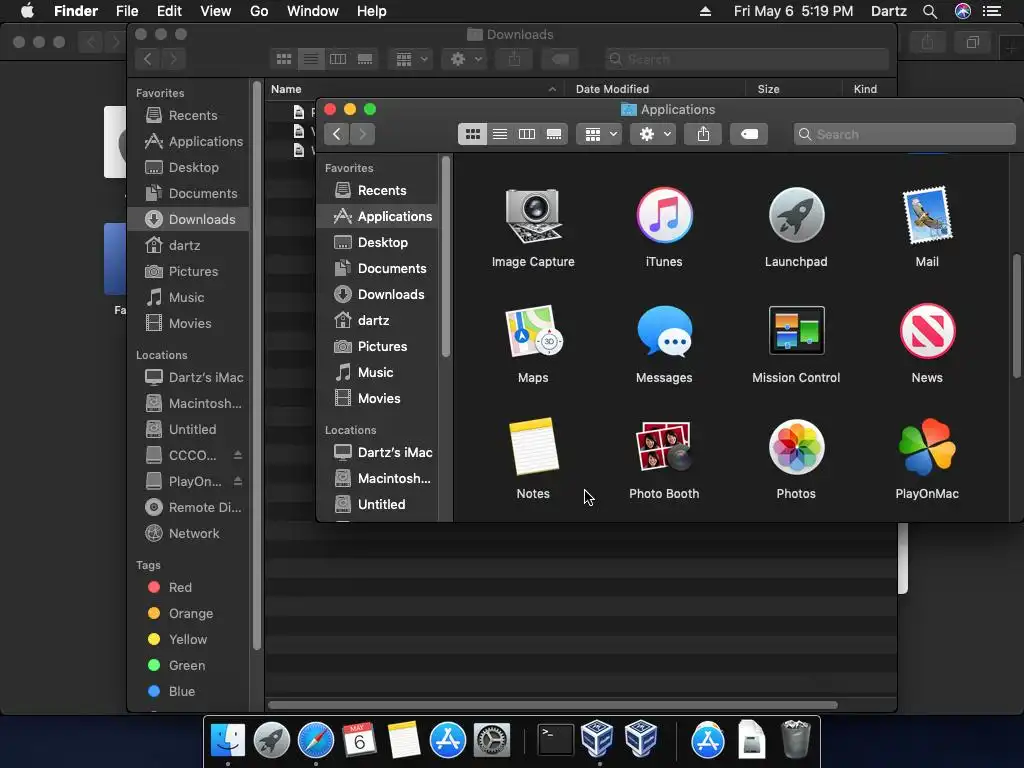This screenshot has height=768, width=1024.
Task: Open Safari from the Dock
Action: coord(315,740)
